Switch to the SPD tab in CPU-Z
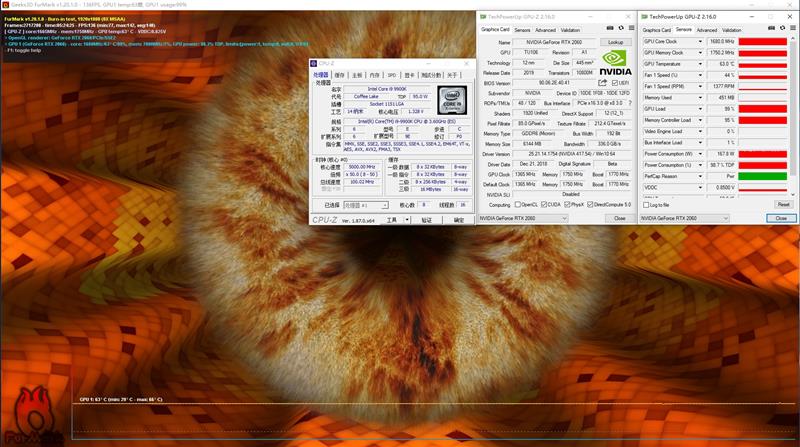Image resolution: width=800 pixels, height=447 pixels. click(x=392, y=75)
